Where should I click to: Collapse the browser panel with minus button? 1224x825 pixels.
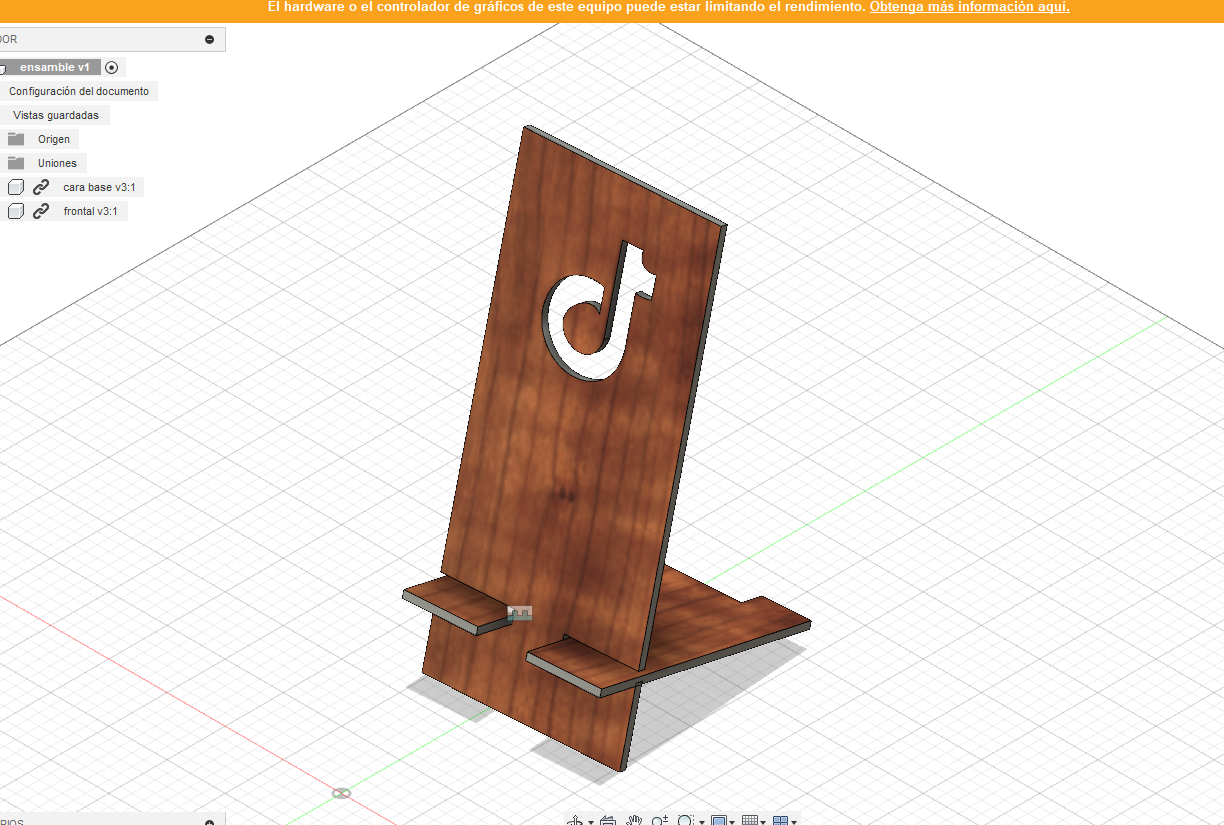click(x=209, y=40)
